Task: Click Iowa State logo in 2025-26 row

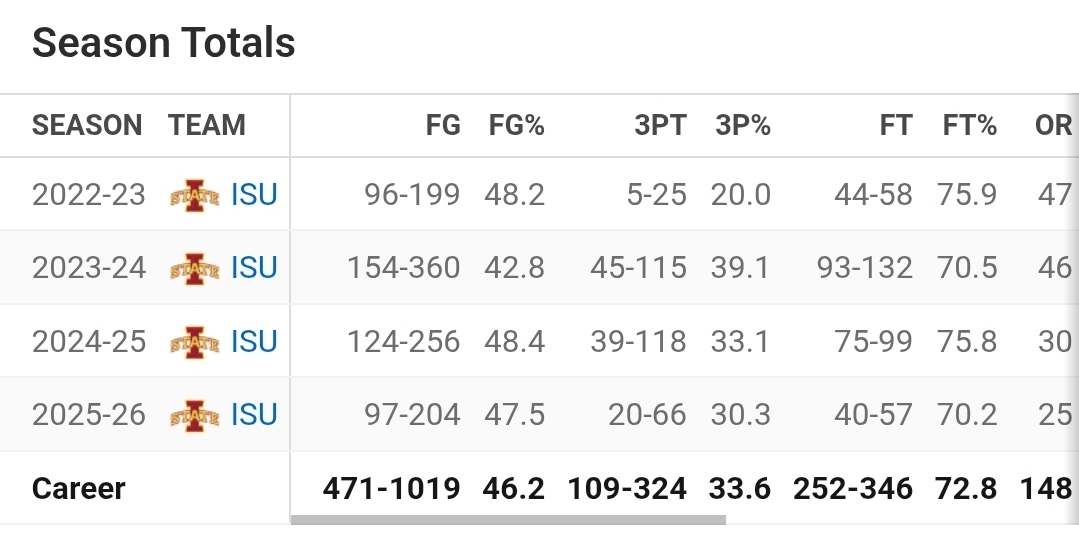Action: (194, 415)
